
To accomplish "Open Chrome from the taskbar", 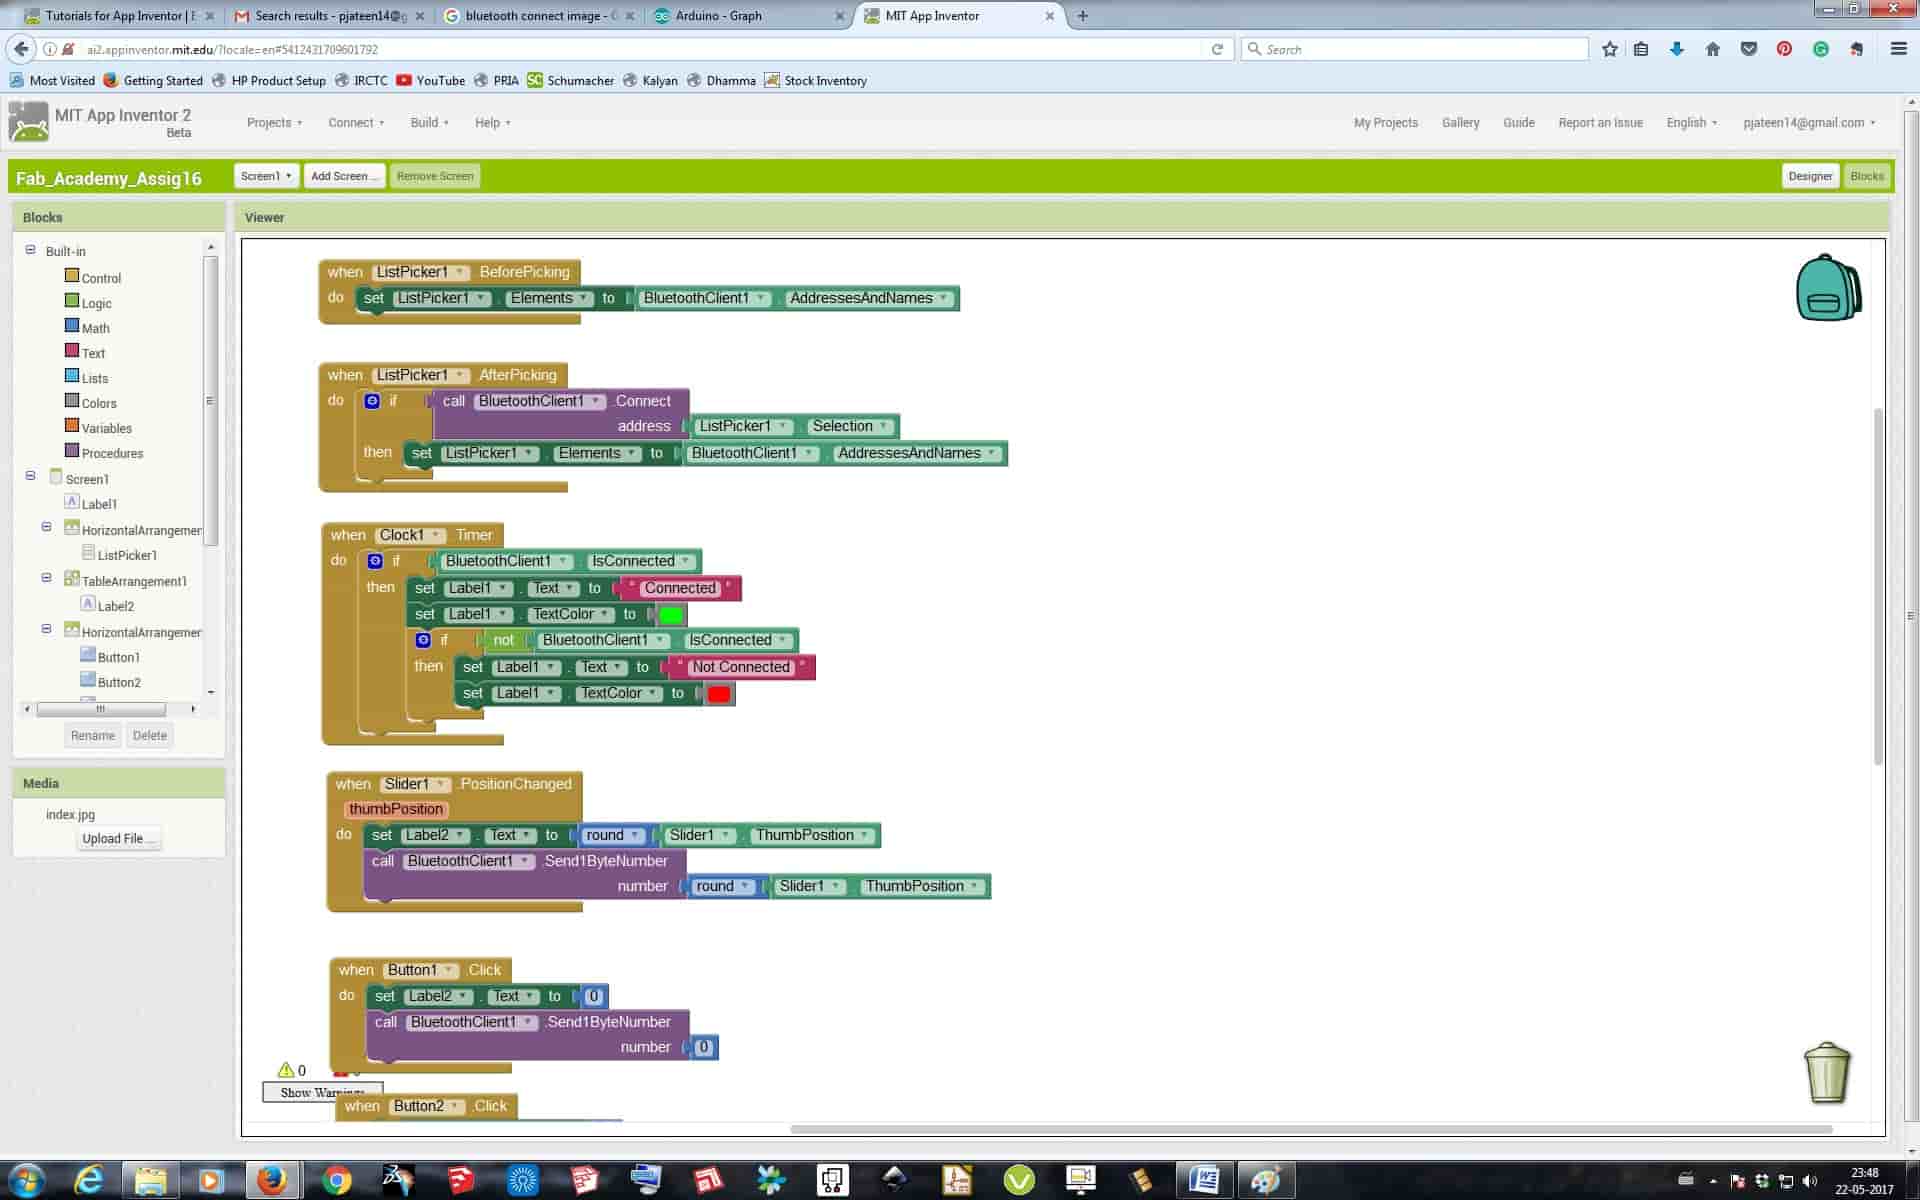I will coord(337,1180).
